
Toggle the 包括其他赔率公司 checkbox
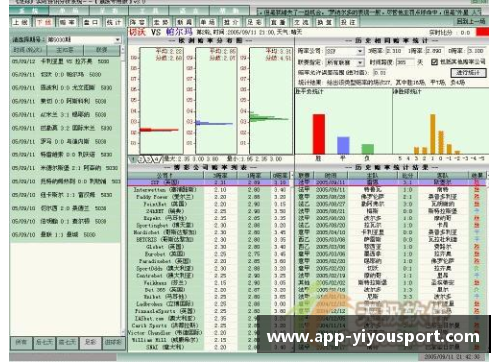(x=434, y=62)
